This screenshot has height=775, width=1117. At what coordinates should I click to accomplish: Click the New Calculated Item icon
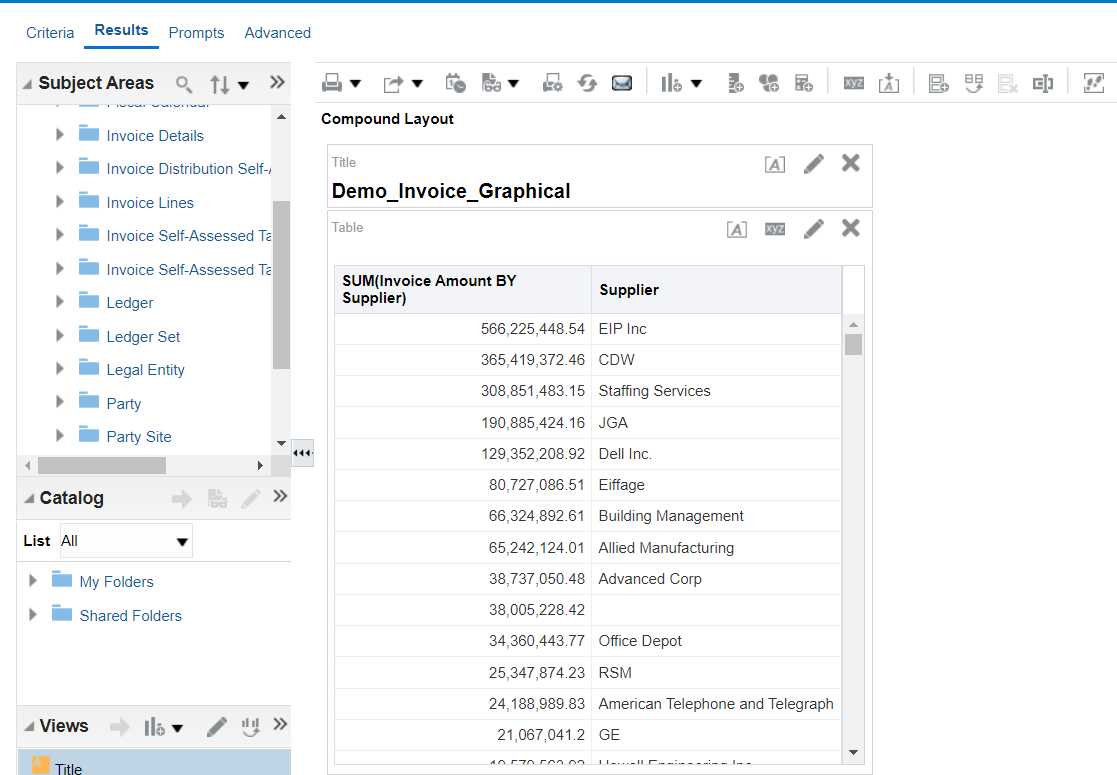[x=769, y=83]
